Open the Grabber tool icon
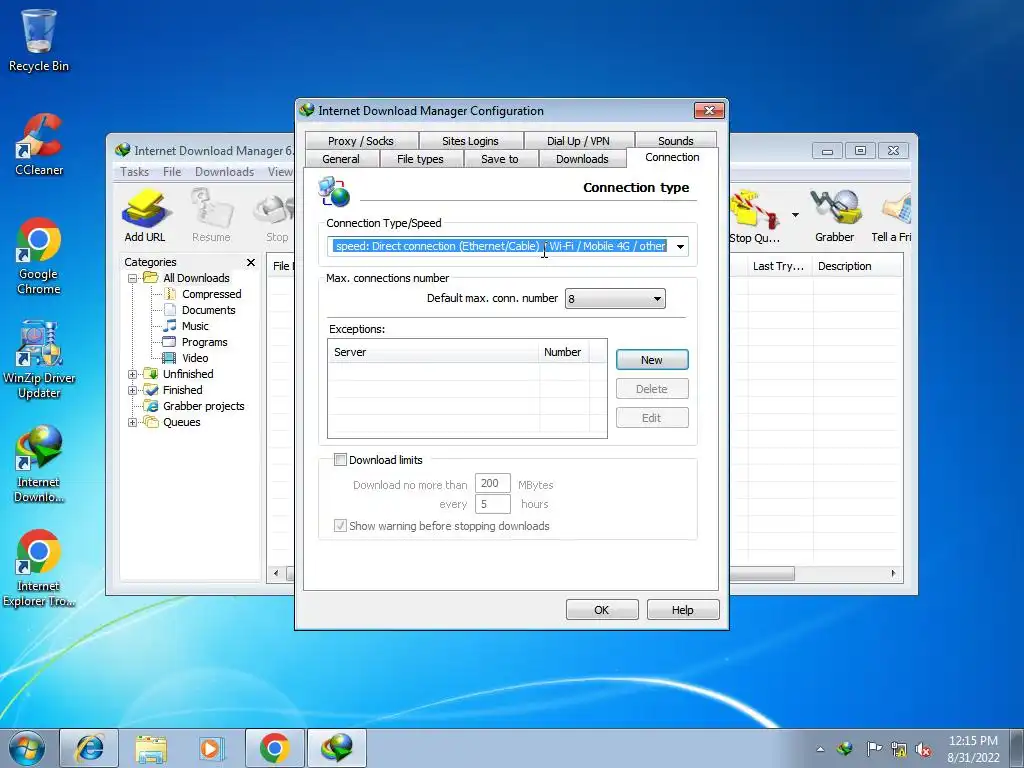The width and height of the screenshot is (1024, 768). point(834,216)
